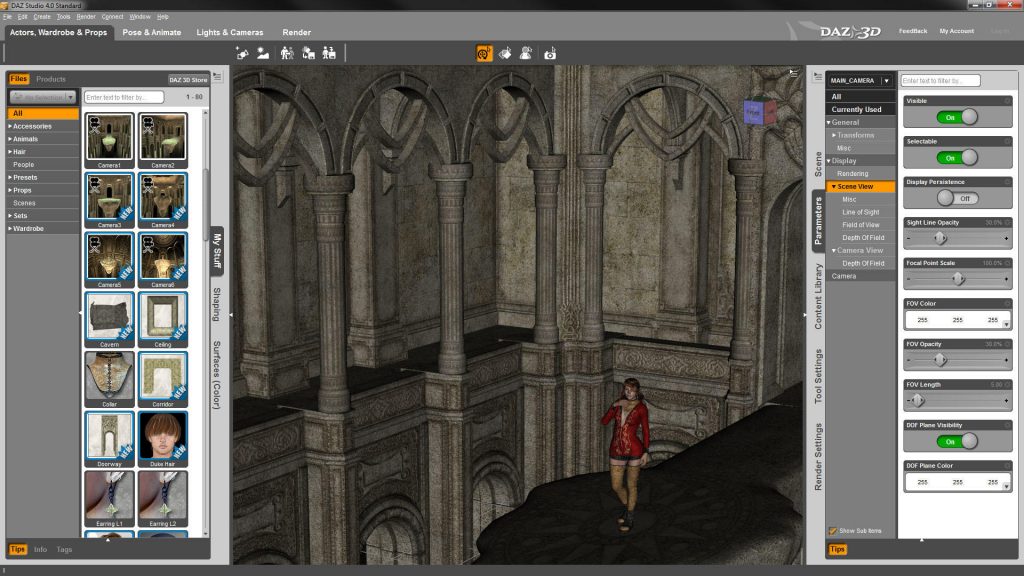1024x576 pixels.
Task: Pick the Doorway thumbnail
Action: [x=109, y=440]
